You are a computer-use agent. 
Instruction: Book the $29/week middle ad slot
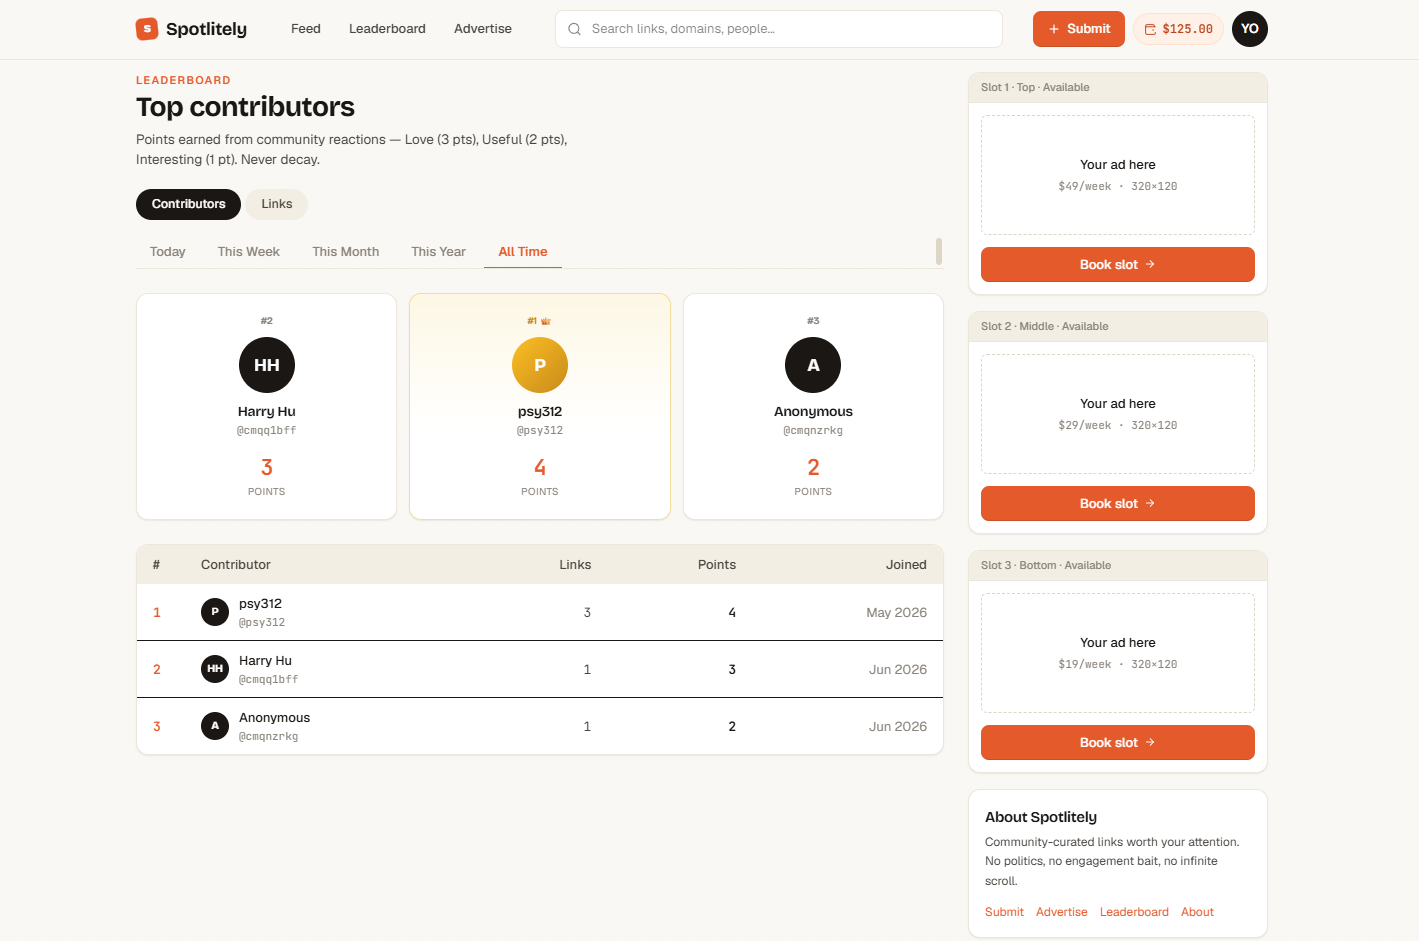tap(1118, 504)
